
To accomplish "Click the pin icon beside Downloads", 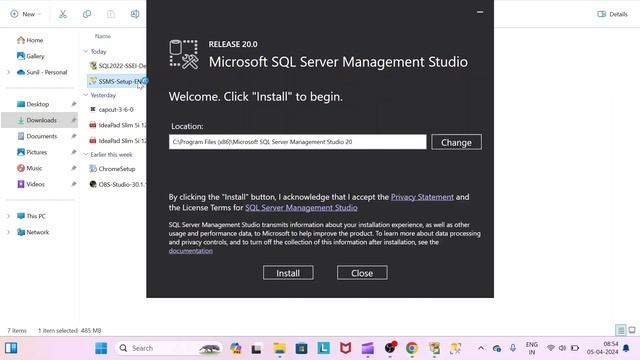I will click(x=73, y=120).
